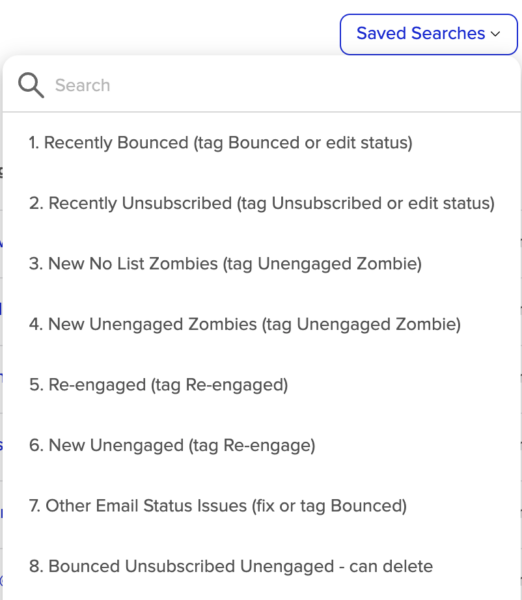This screenshot has height=600, width=522.
Task: Select 8. Bounced Unsubscribed Unengaged - can delete
Action: tap(261, 566)
